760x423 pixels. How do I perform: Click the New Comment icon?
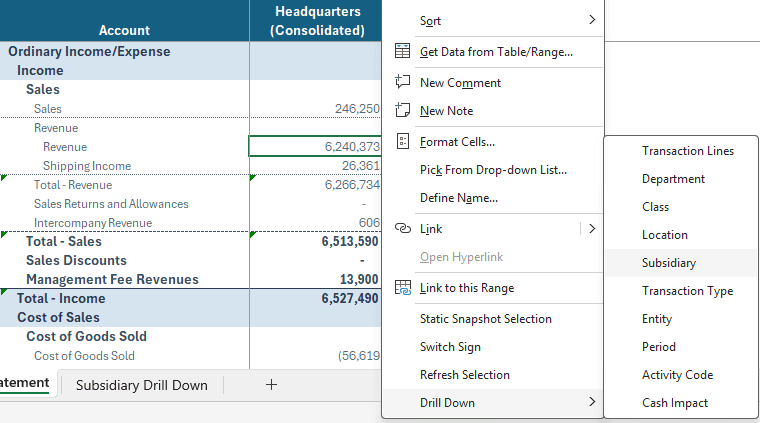[402, 81]
